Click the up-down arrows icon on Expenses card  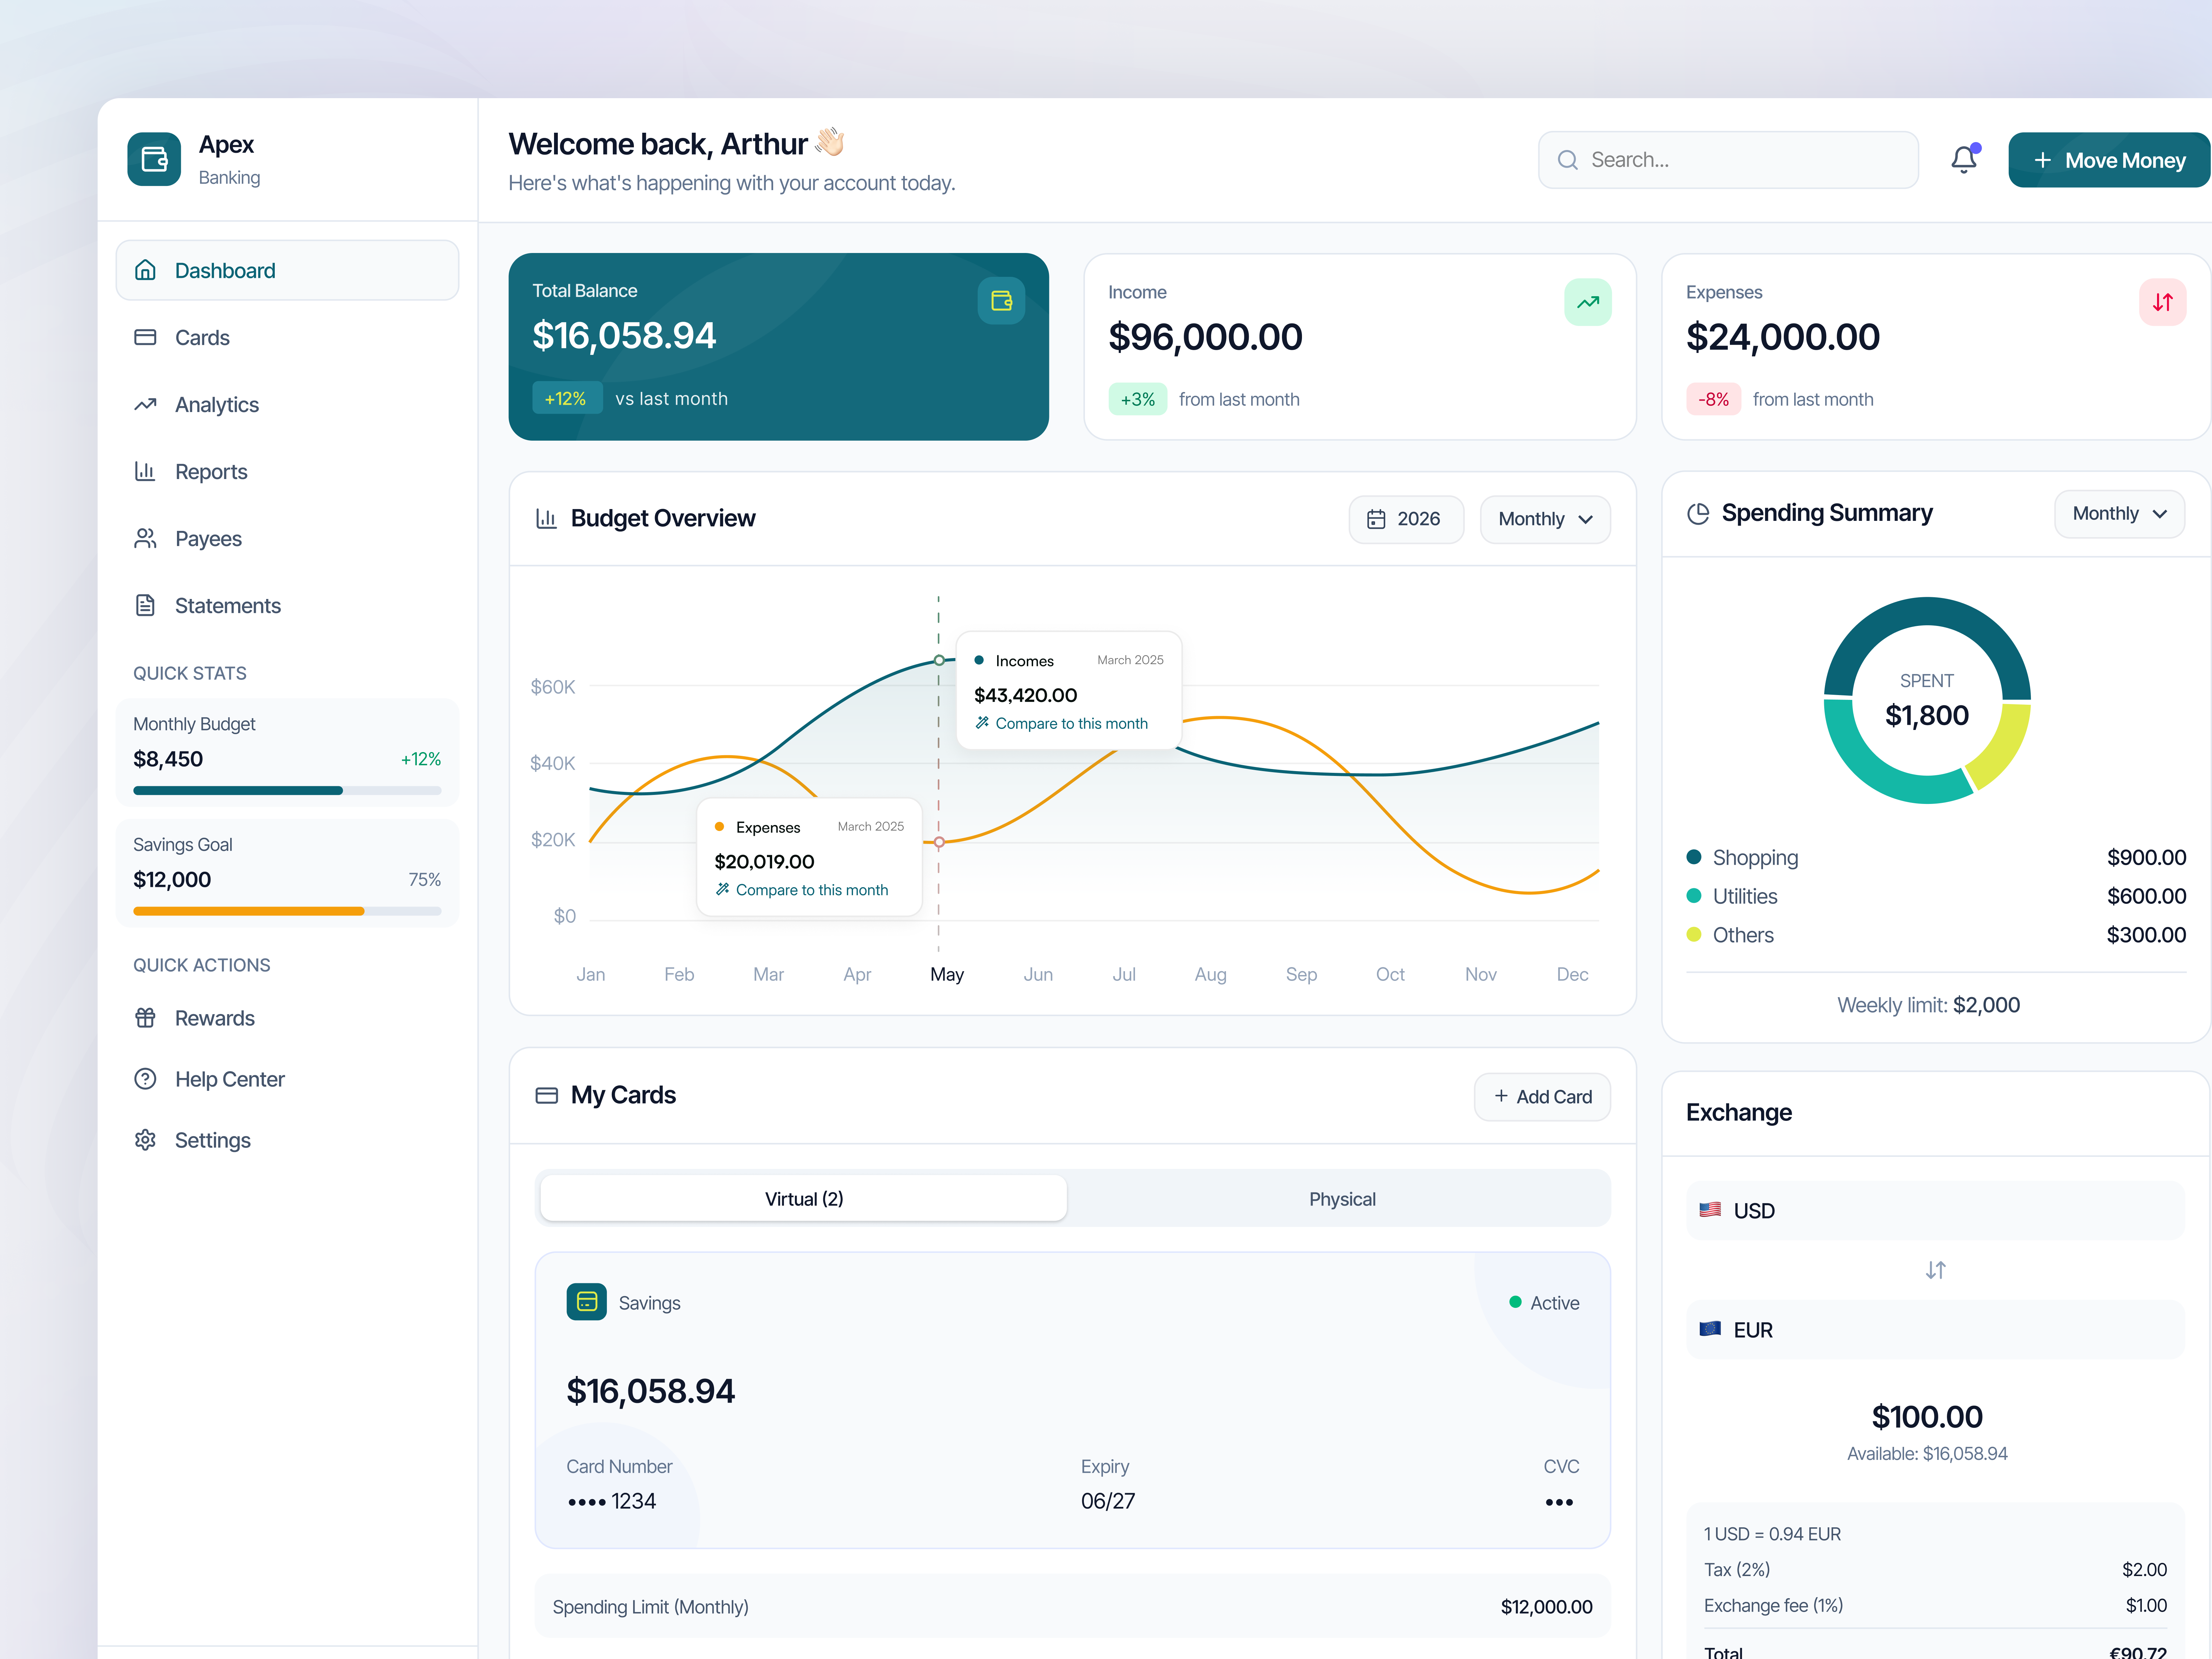[x=2163, y=302]
